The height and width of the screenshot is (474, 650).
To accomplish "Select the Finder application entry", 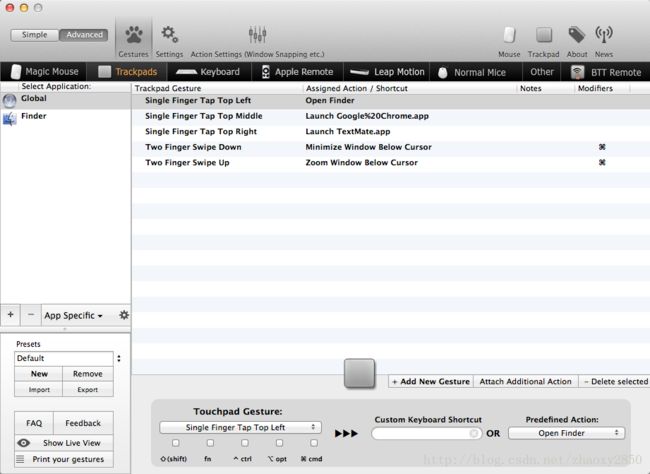I will 65,117.
